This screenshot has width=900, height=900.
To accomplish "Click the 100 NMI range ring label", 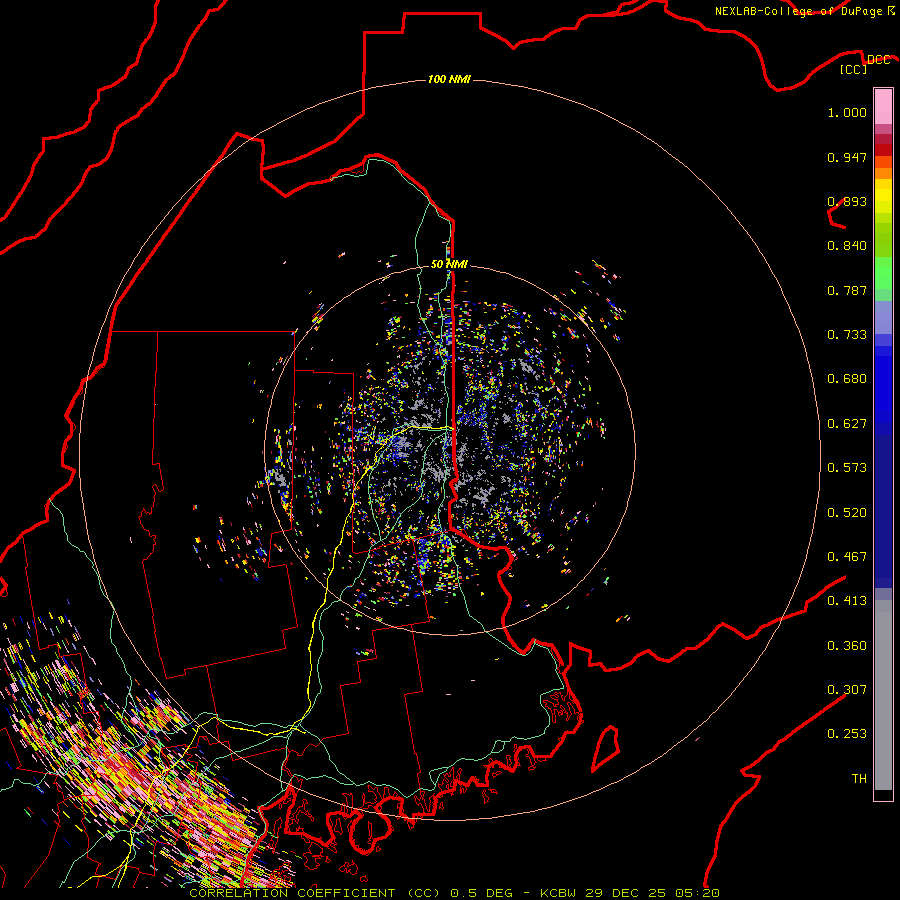I will click(x=449, y=79).
